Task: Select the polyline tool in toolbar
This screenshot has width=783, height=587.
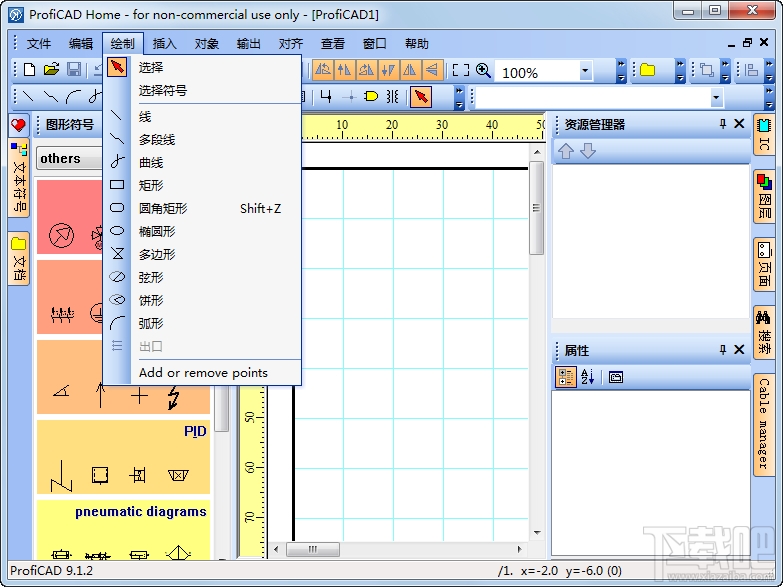Action: click(x=51, y=96)
